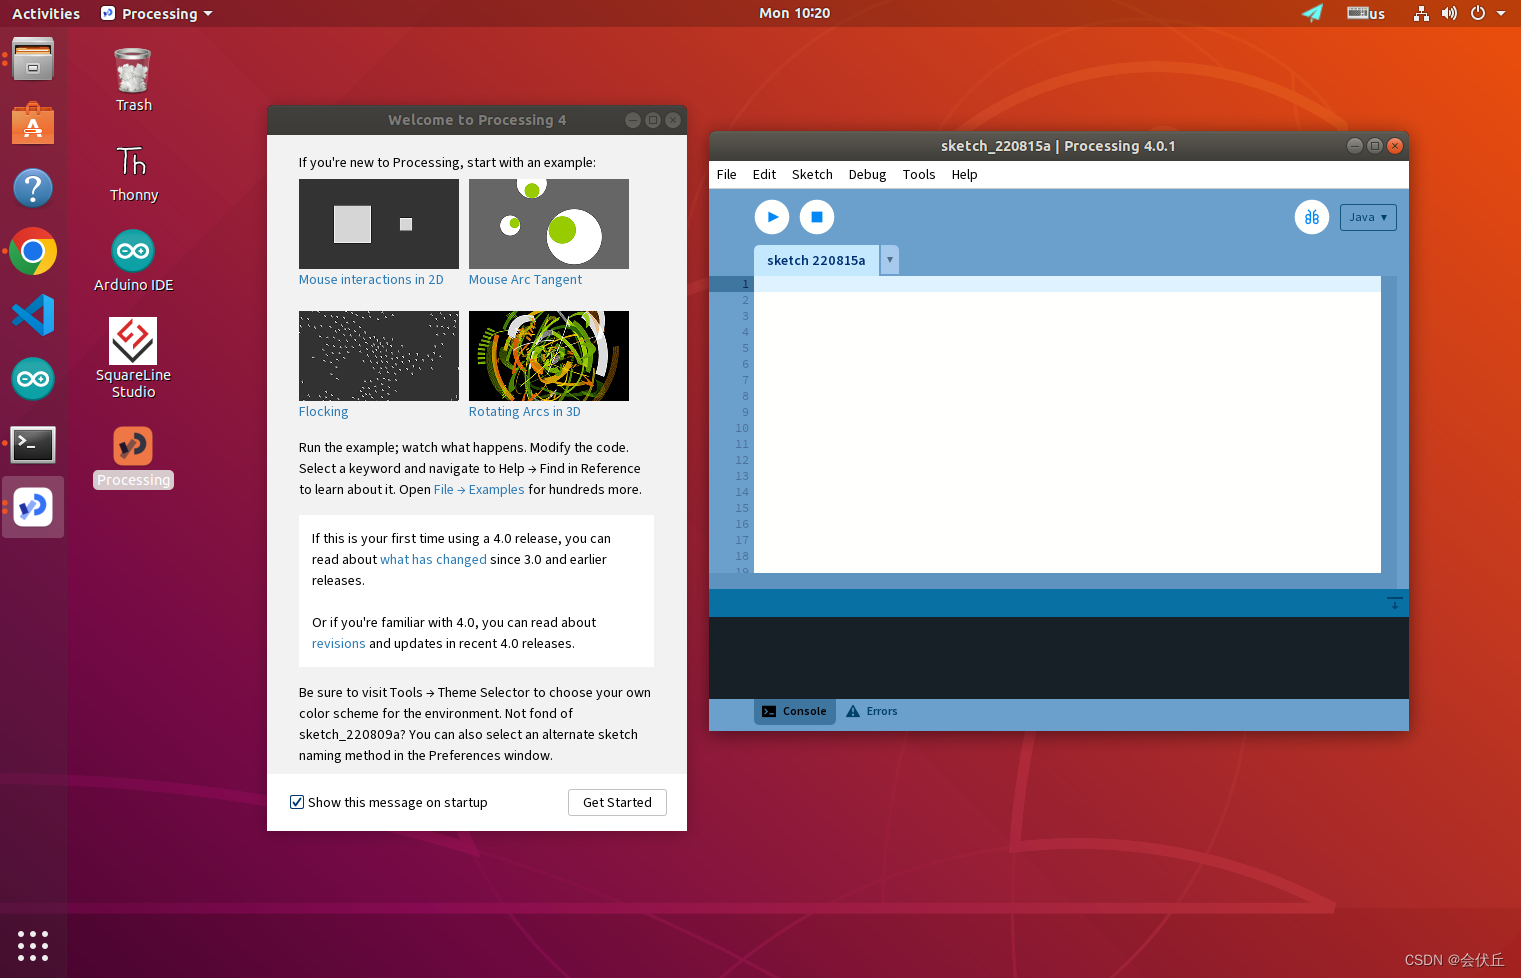This screenshot has width=1521, height=978.
Task: Open the Help menu
Action: point(965,174)
